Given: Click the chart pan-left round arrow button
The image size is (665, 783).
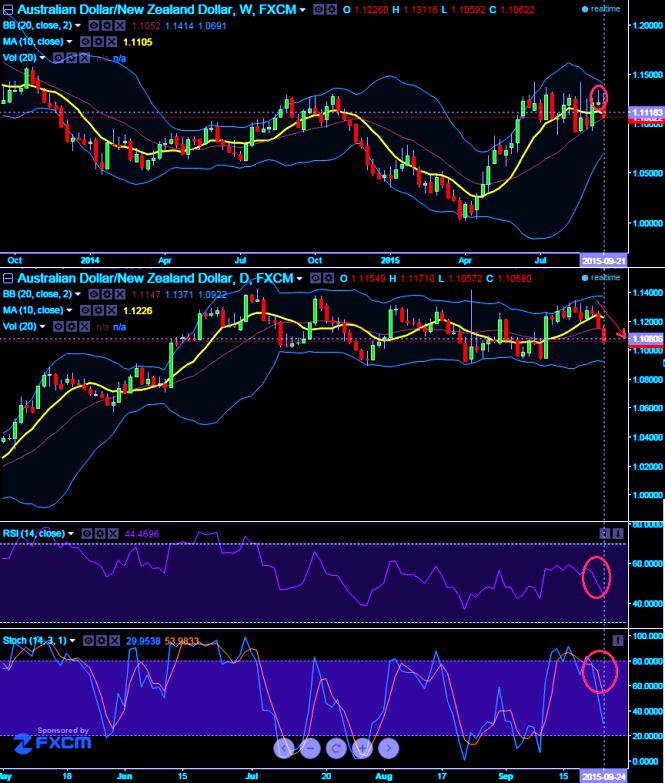Looking at the screenshot, I should (x=284, y=748).
